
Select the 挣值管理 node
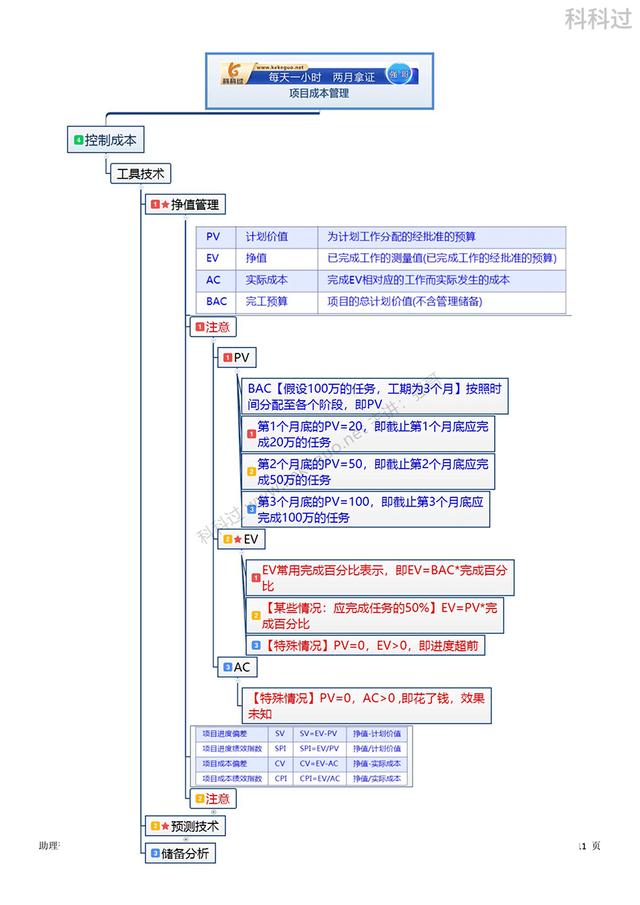point(185,204)
